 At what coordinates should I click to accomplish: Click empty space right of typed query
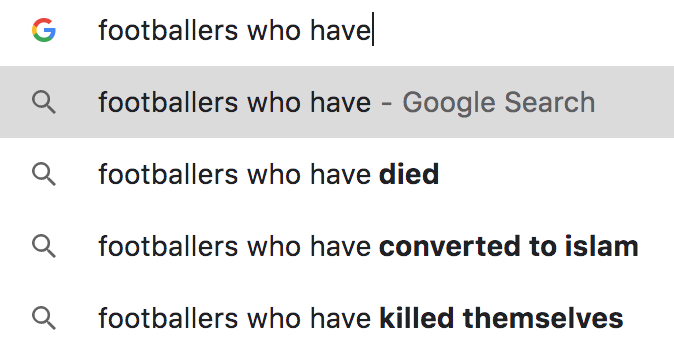pos(516,31)
